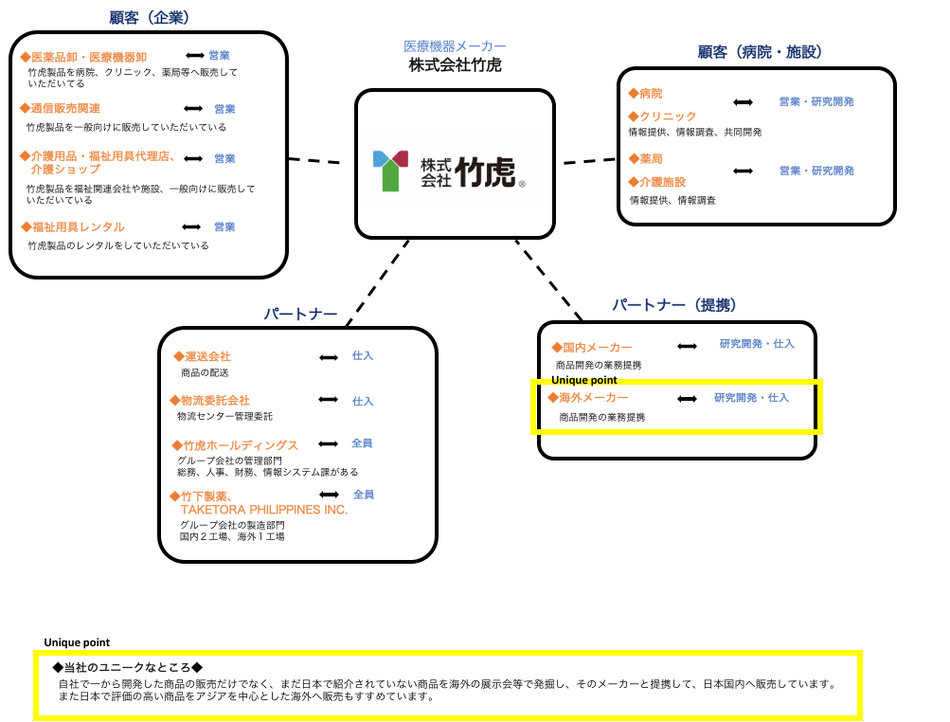Click the line 竹虎製品を福祉関連会社や施設、一般向けに販売して
Screen dimensions: 950x722
pyautogui.click(x=141, y=189)
